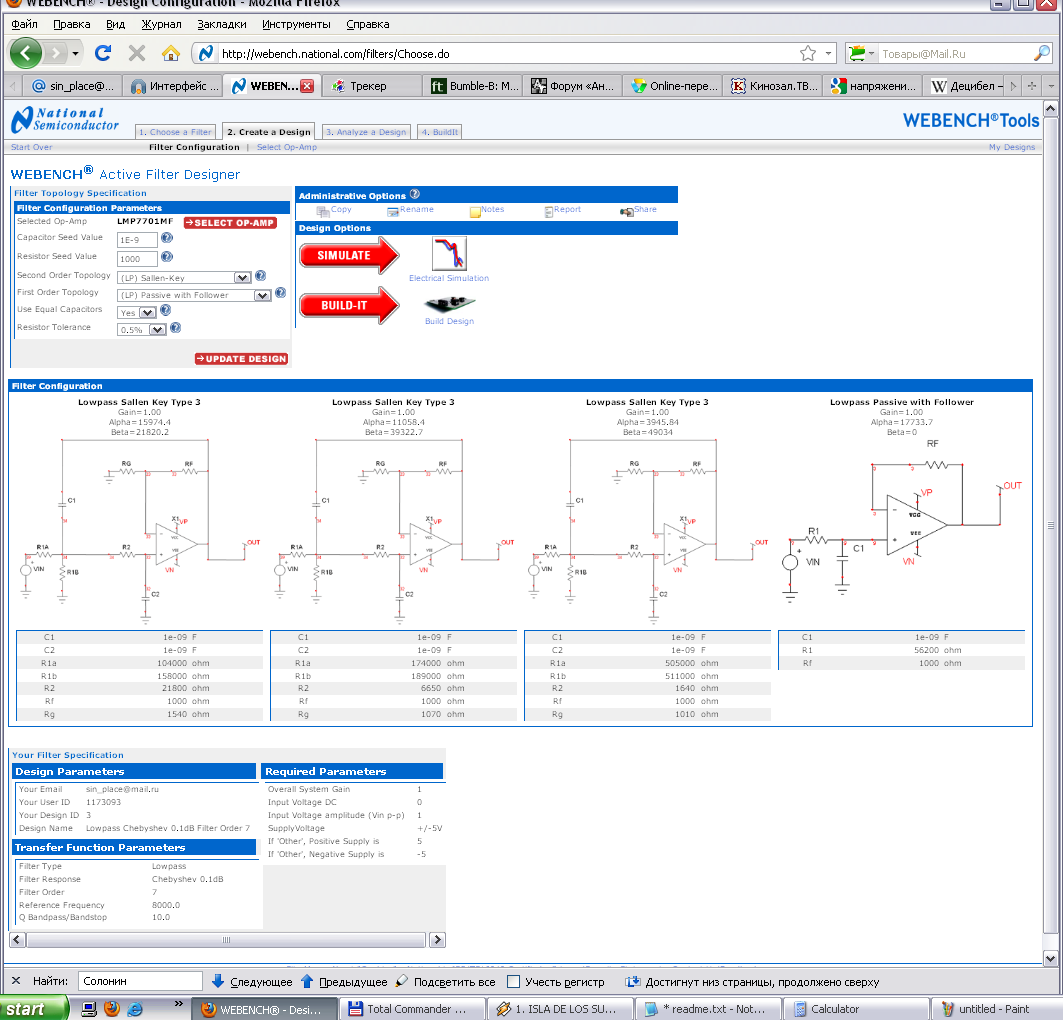Screen dimensions: 1063x1020
Task: Click the Capacitor Seed Value field
Action: click(137, 240)
